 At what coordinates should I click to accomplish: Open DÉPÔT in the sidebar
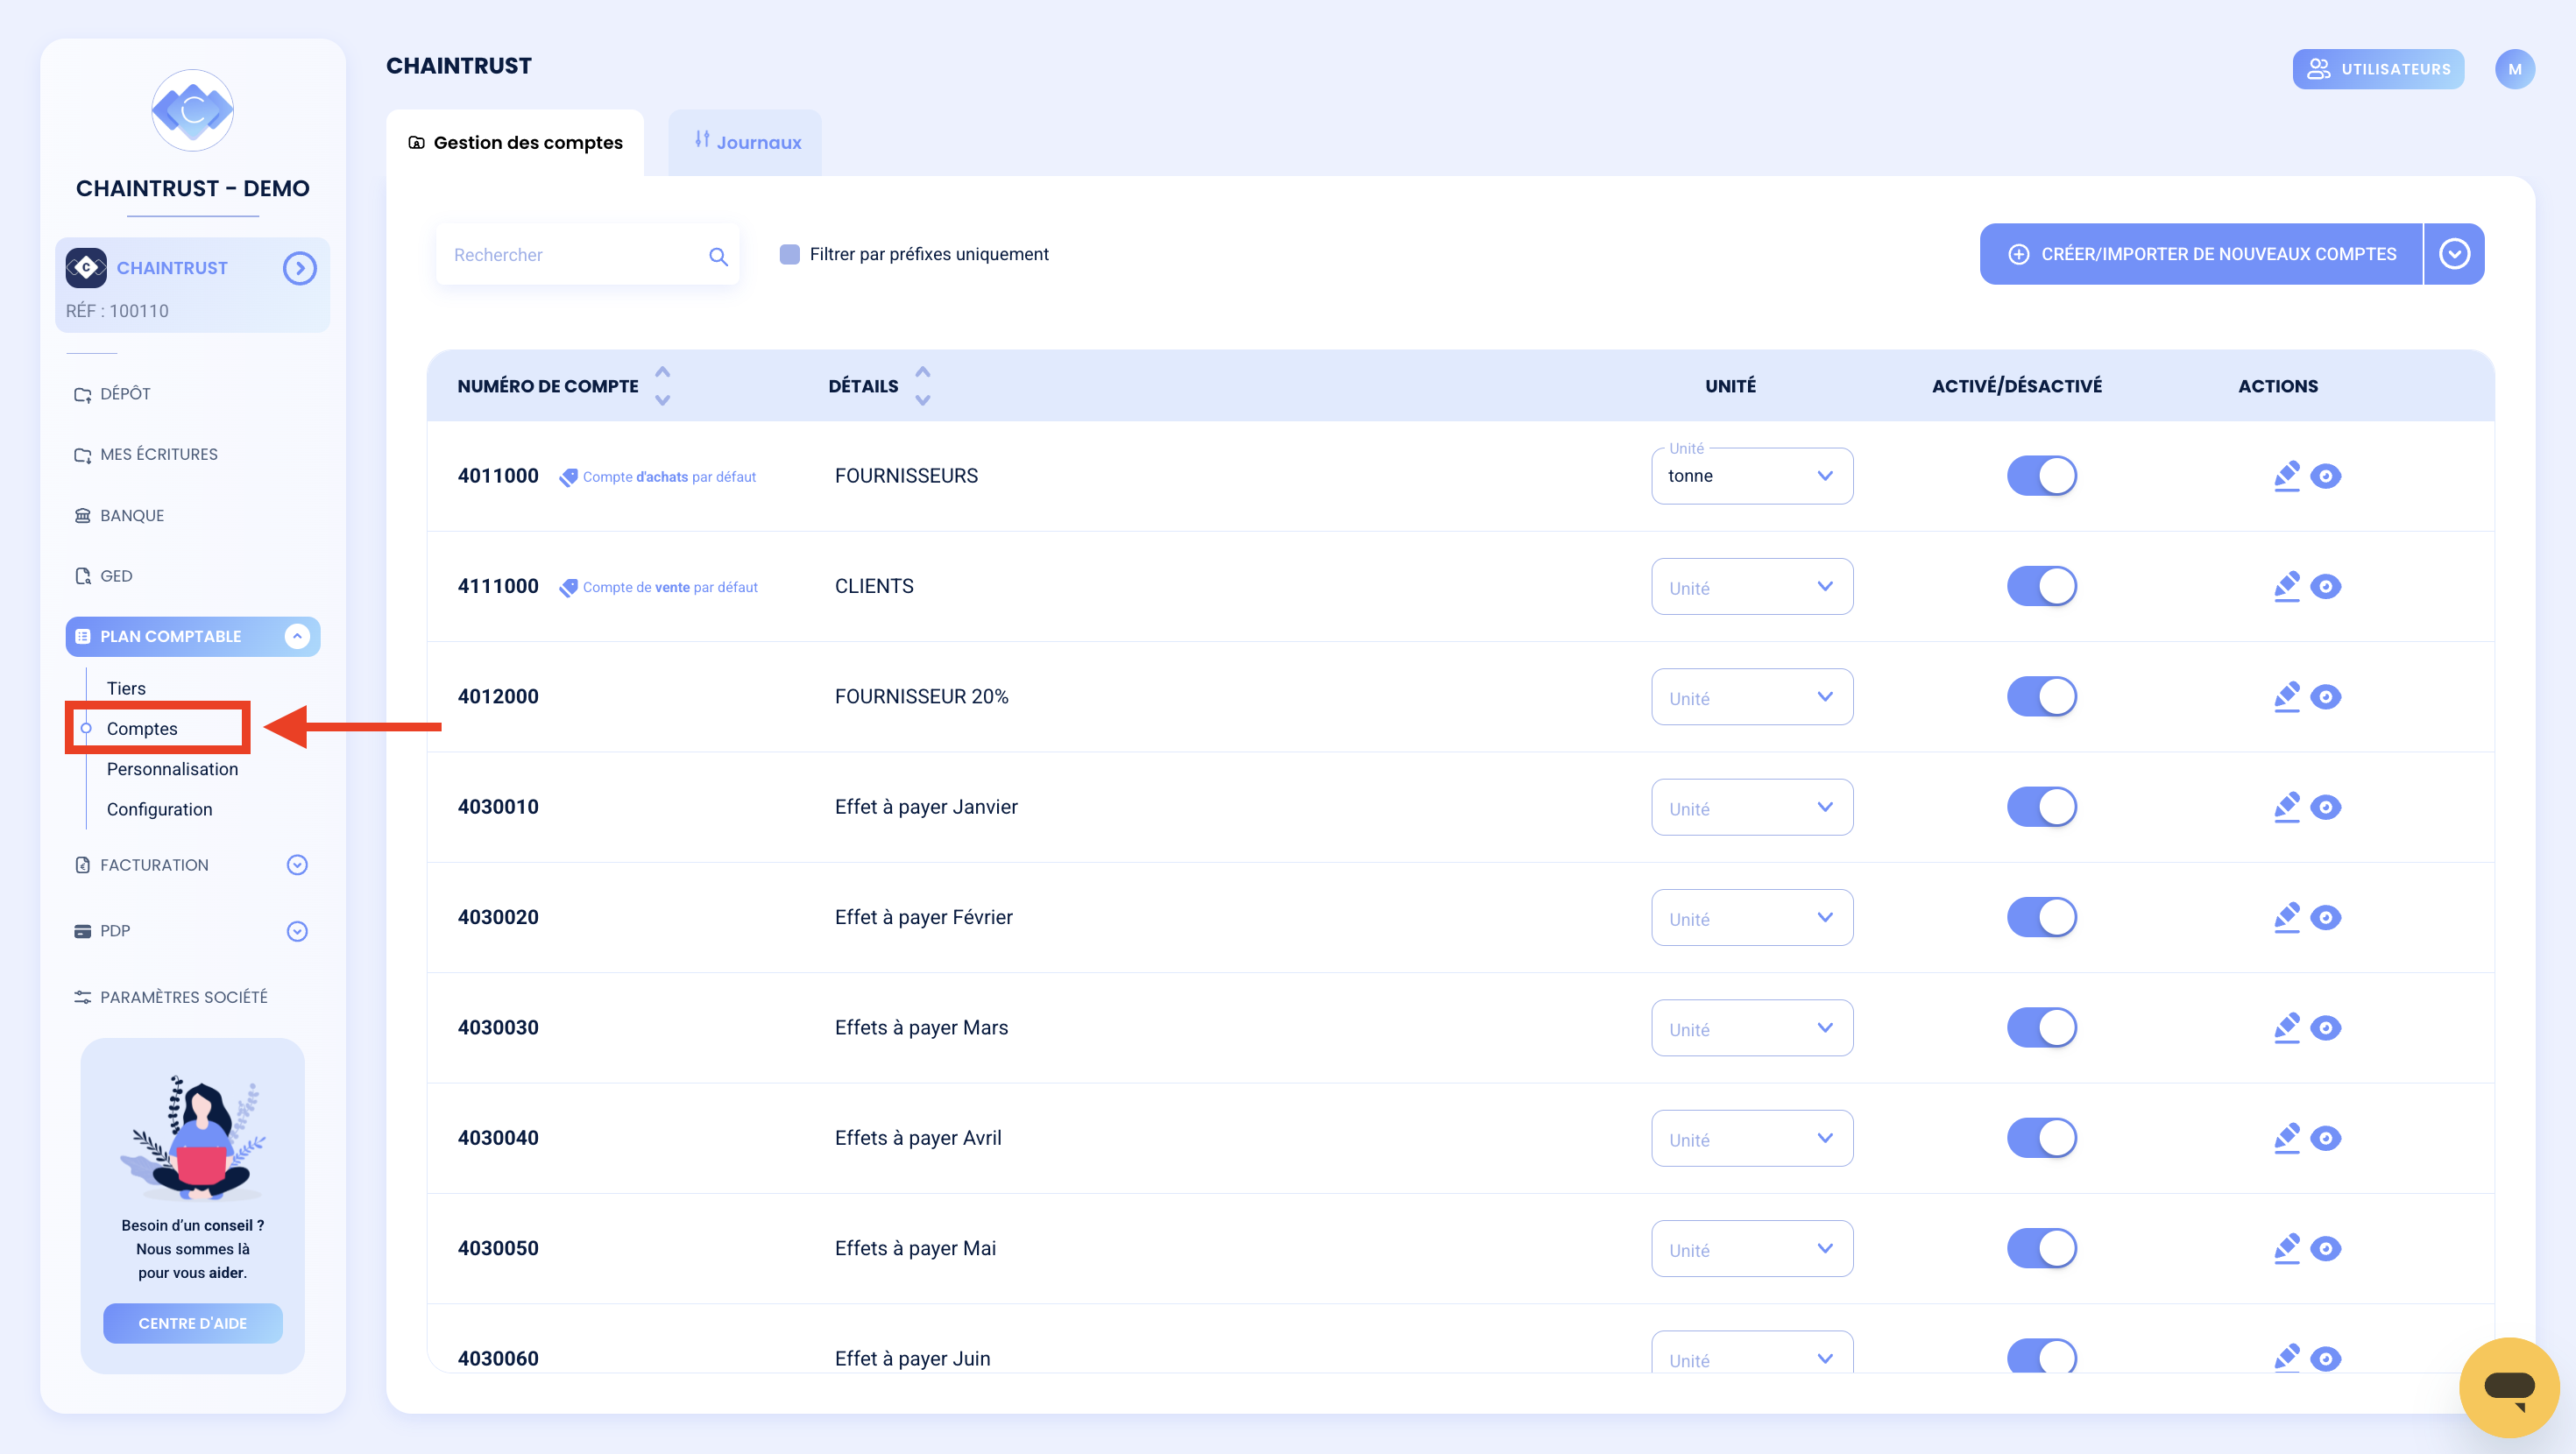coord(113,394)
